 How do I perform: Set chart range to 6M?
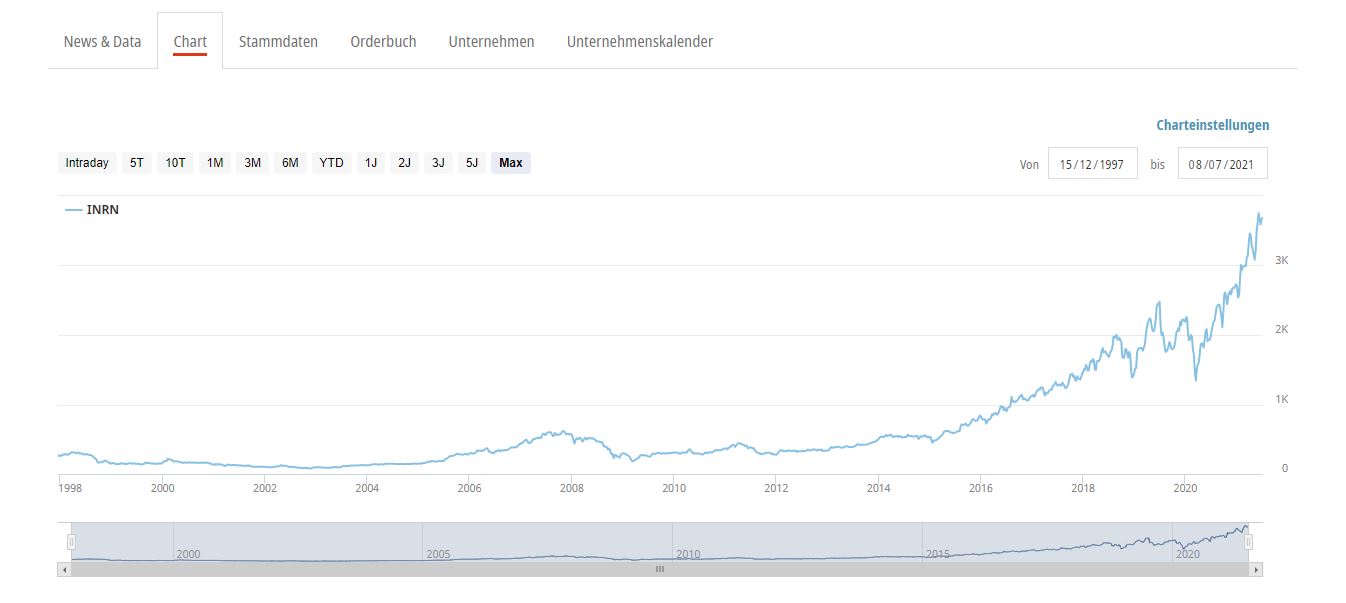290,163
